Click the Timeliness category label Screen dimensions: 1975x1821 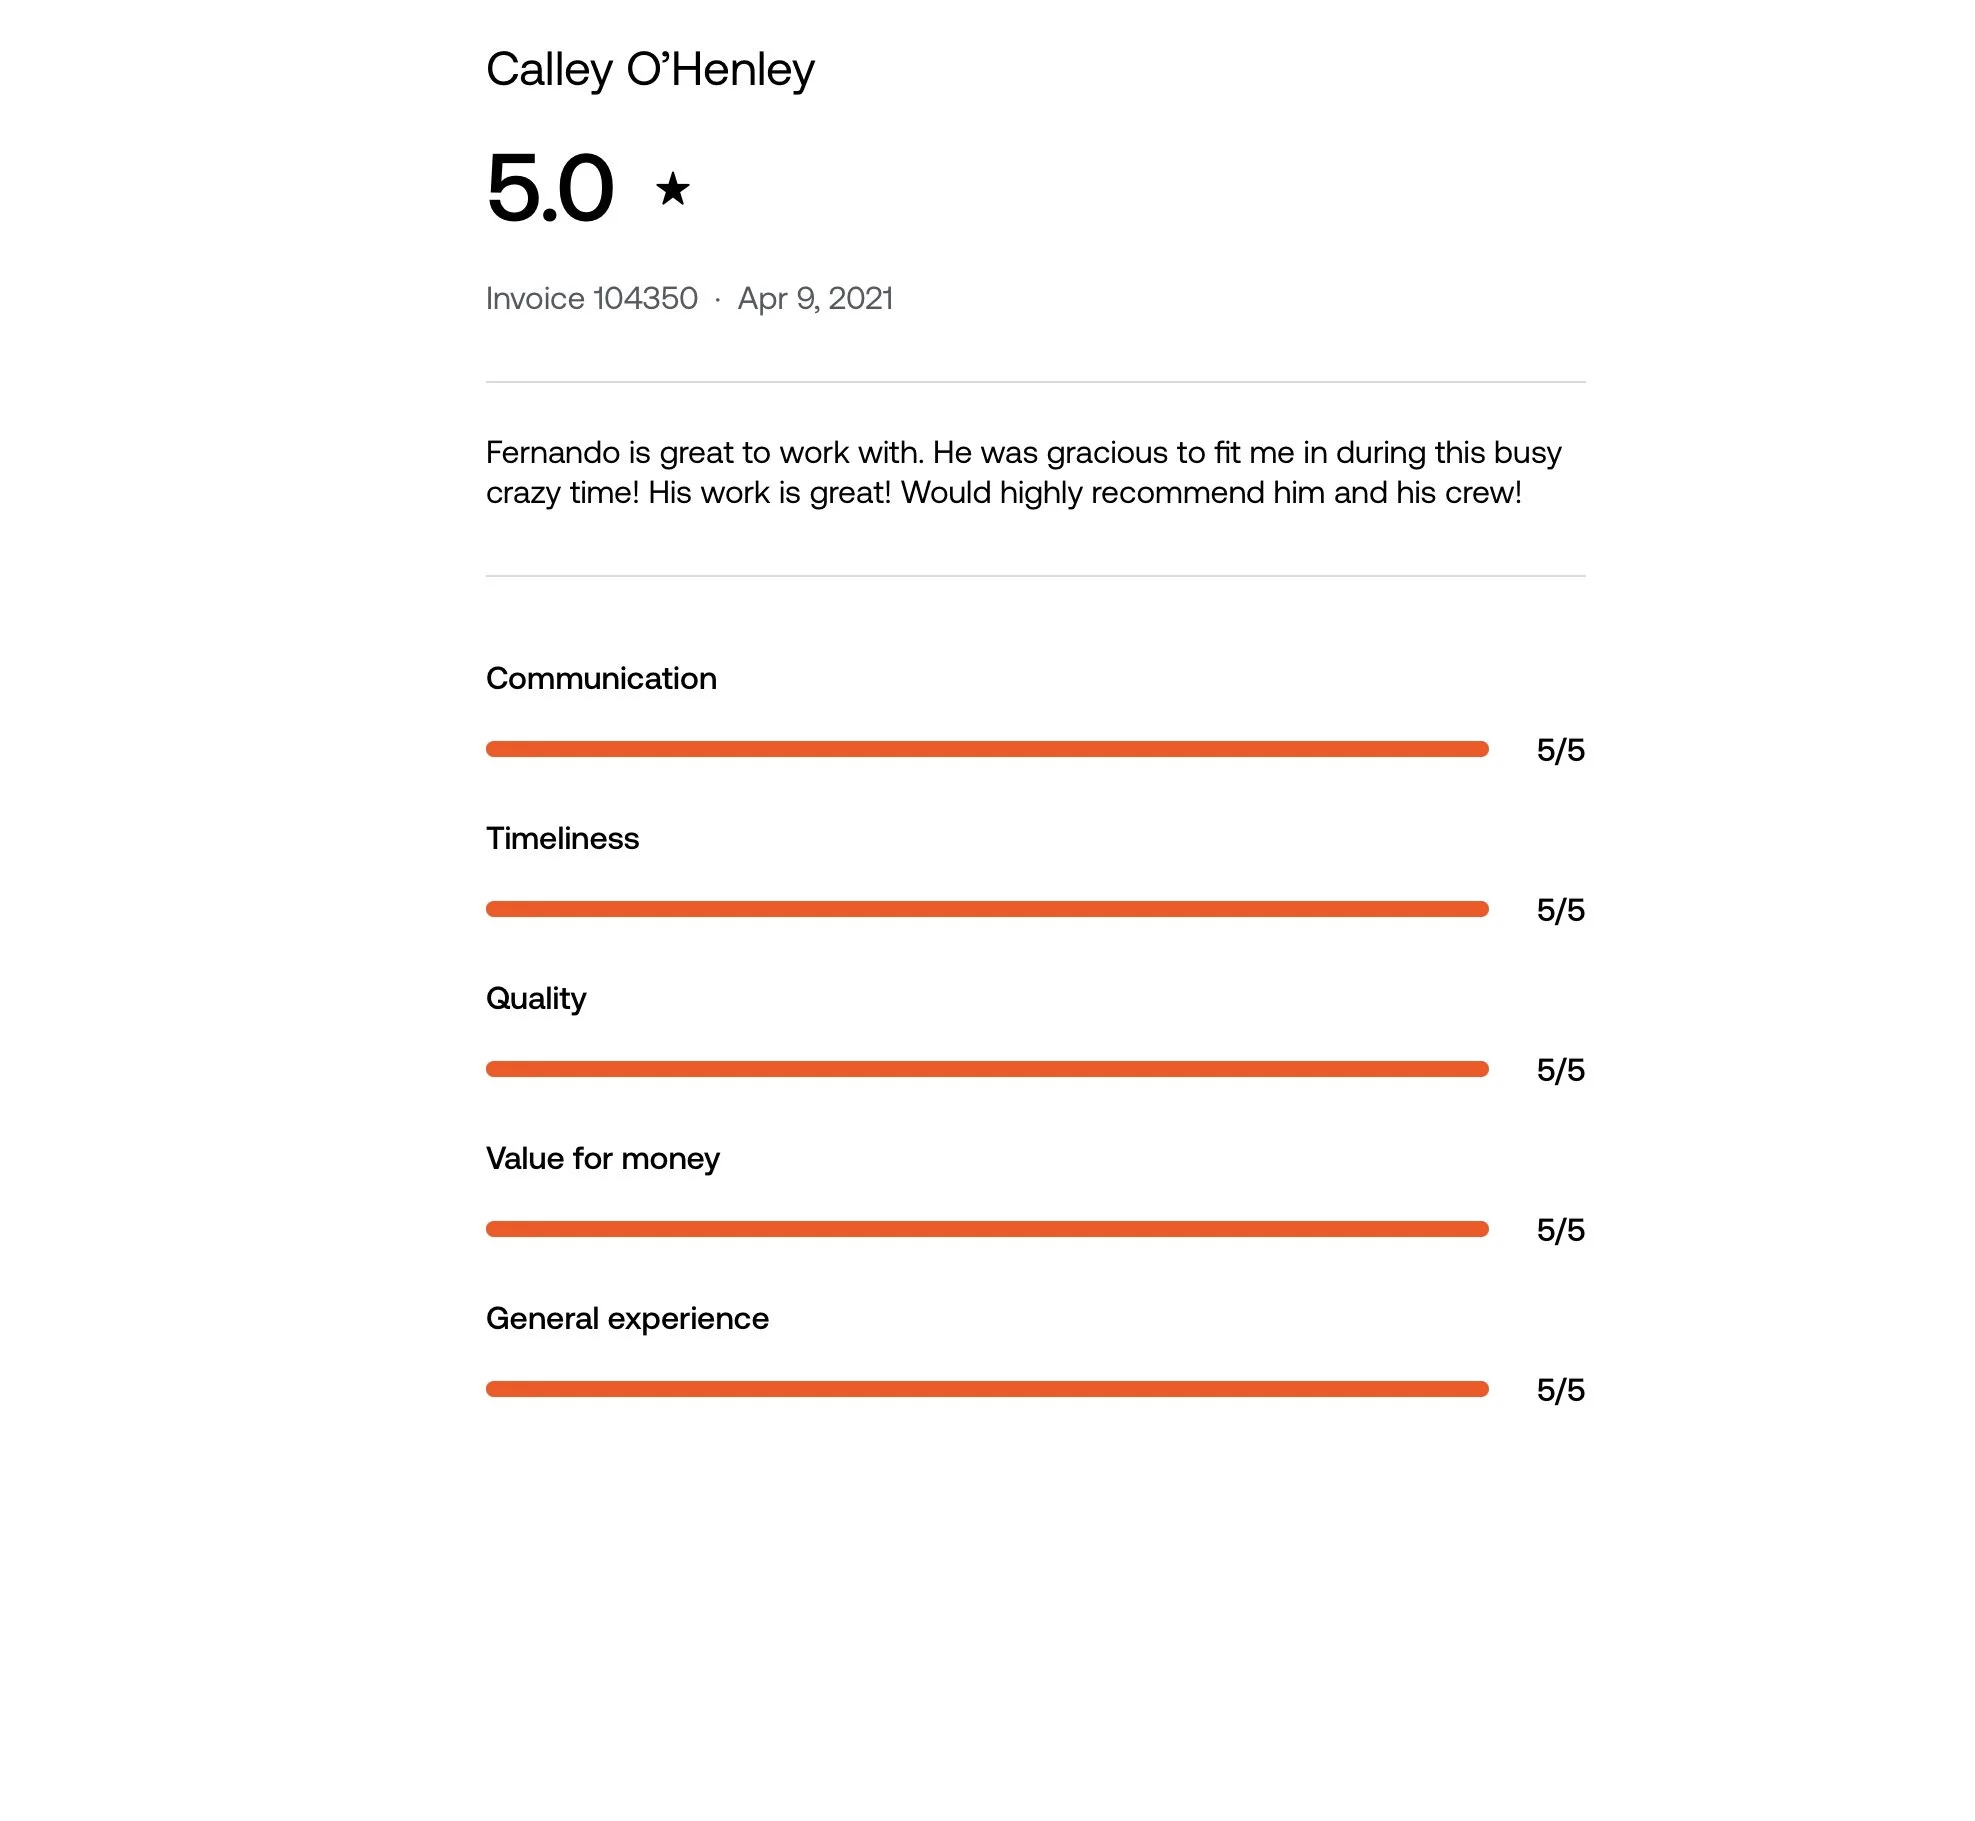pos(562,838)
